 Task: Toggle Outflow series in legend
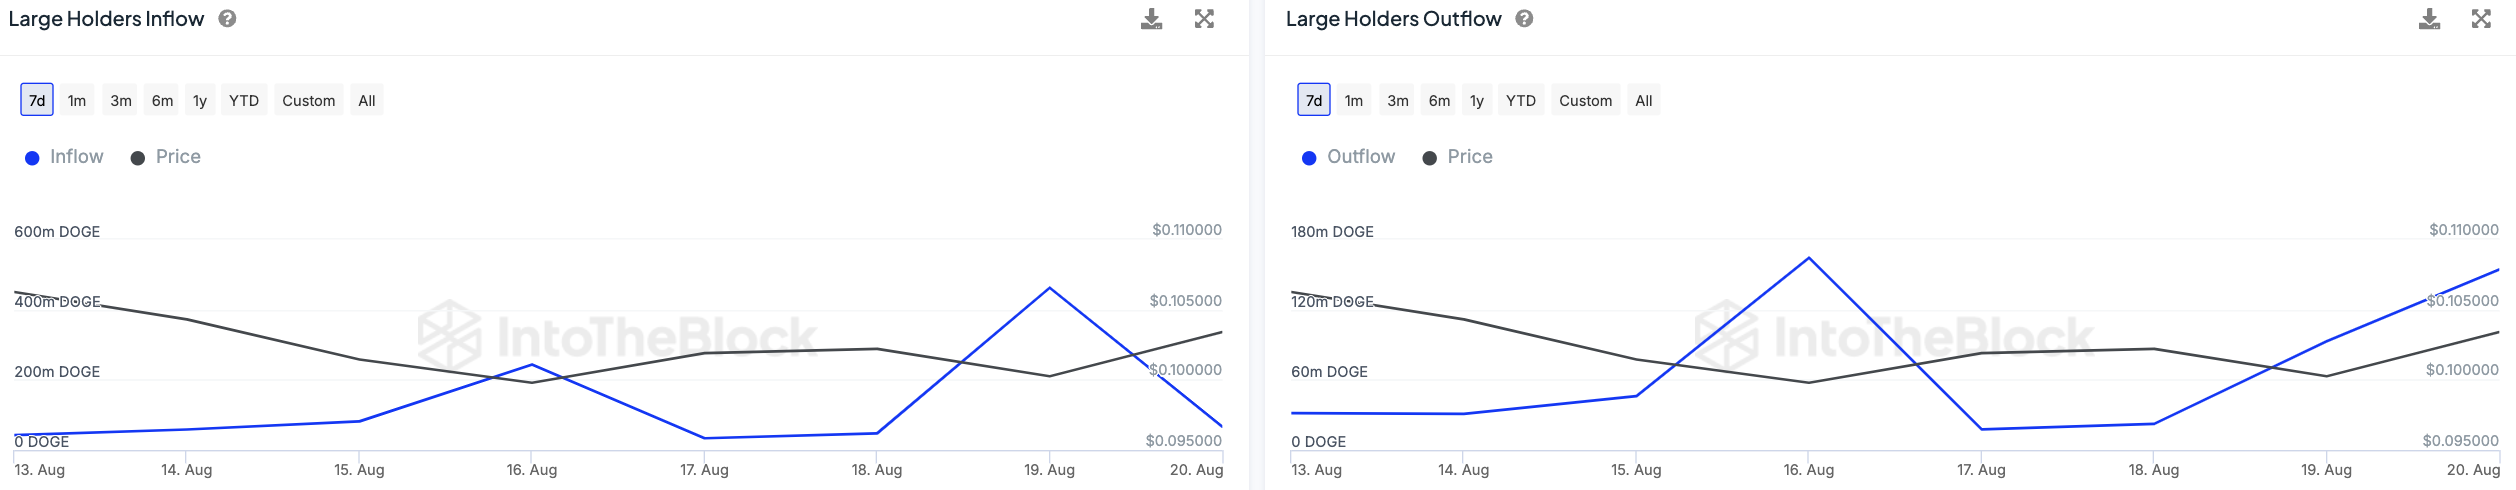(1348, 157)
